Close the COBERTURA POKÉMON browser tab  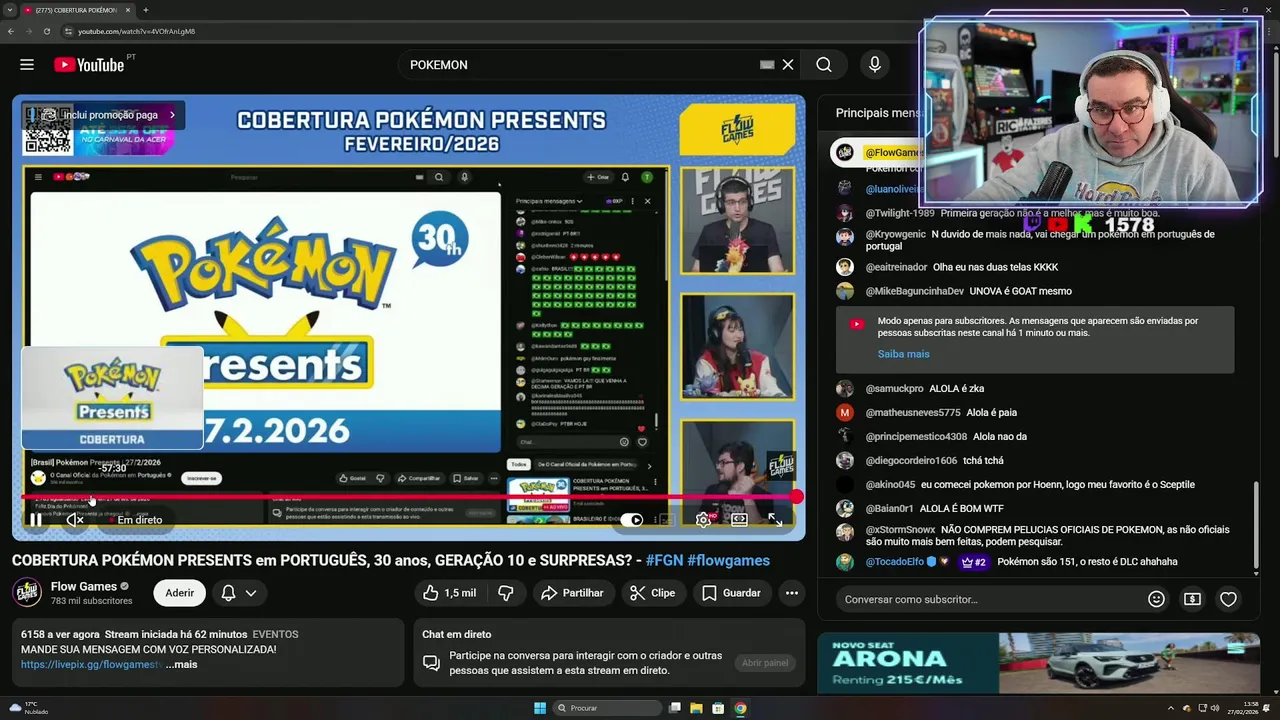128,10
